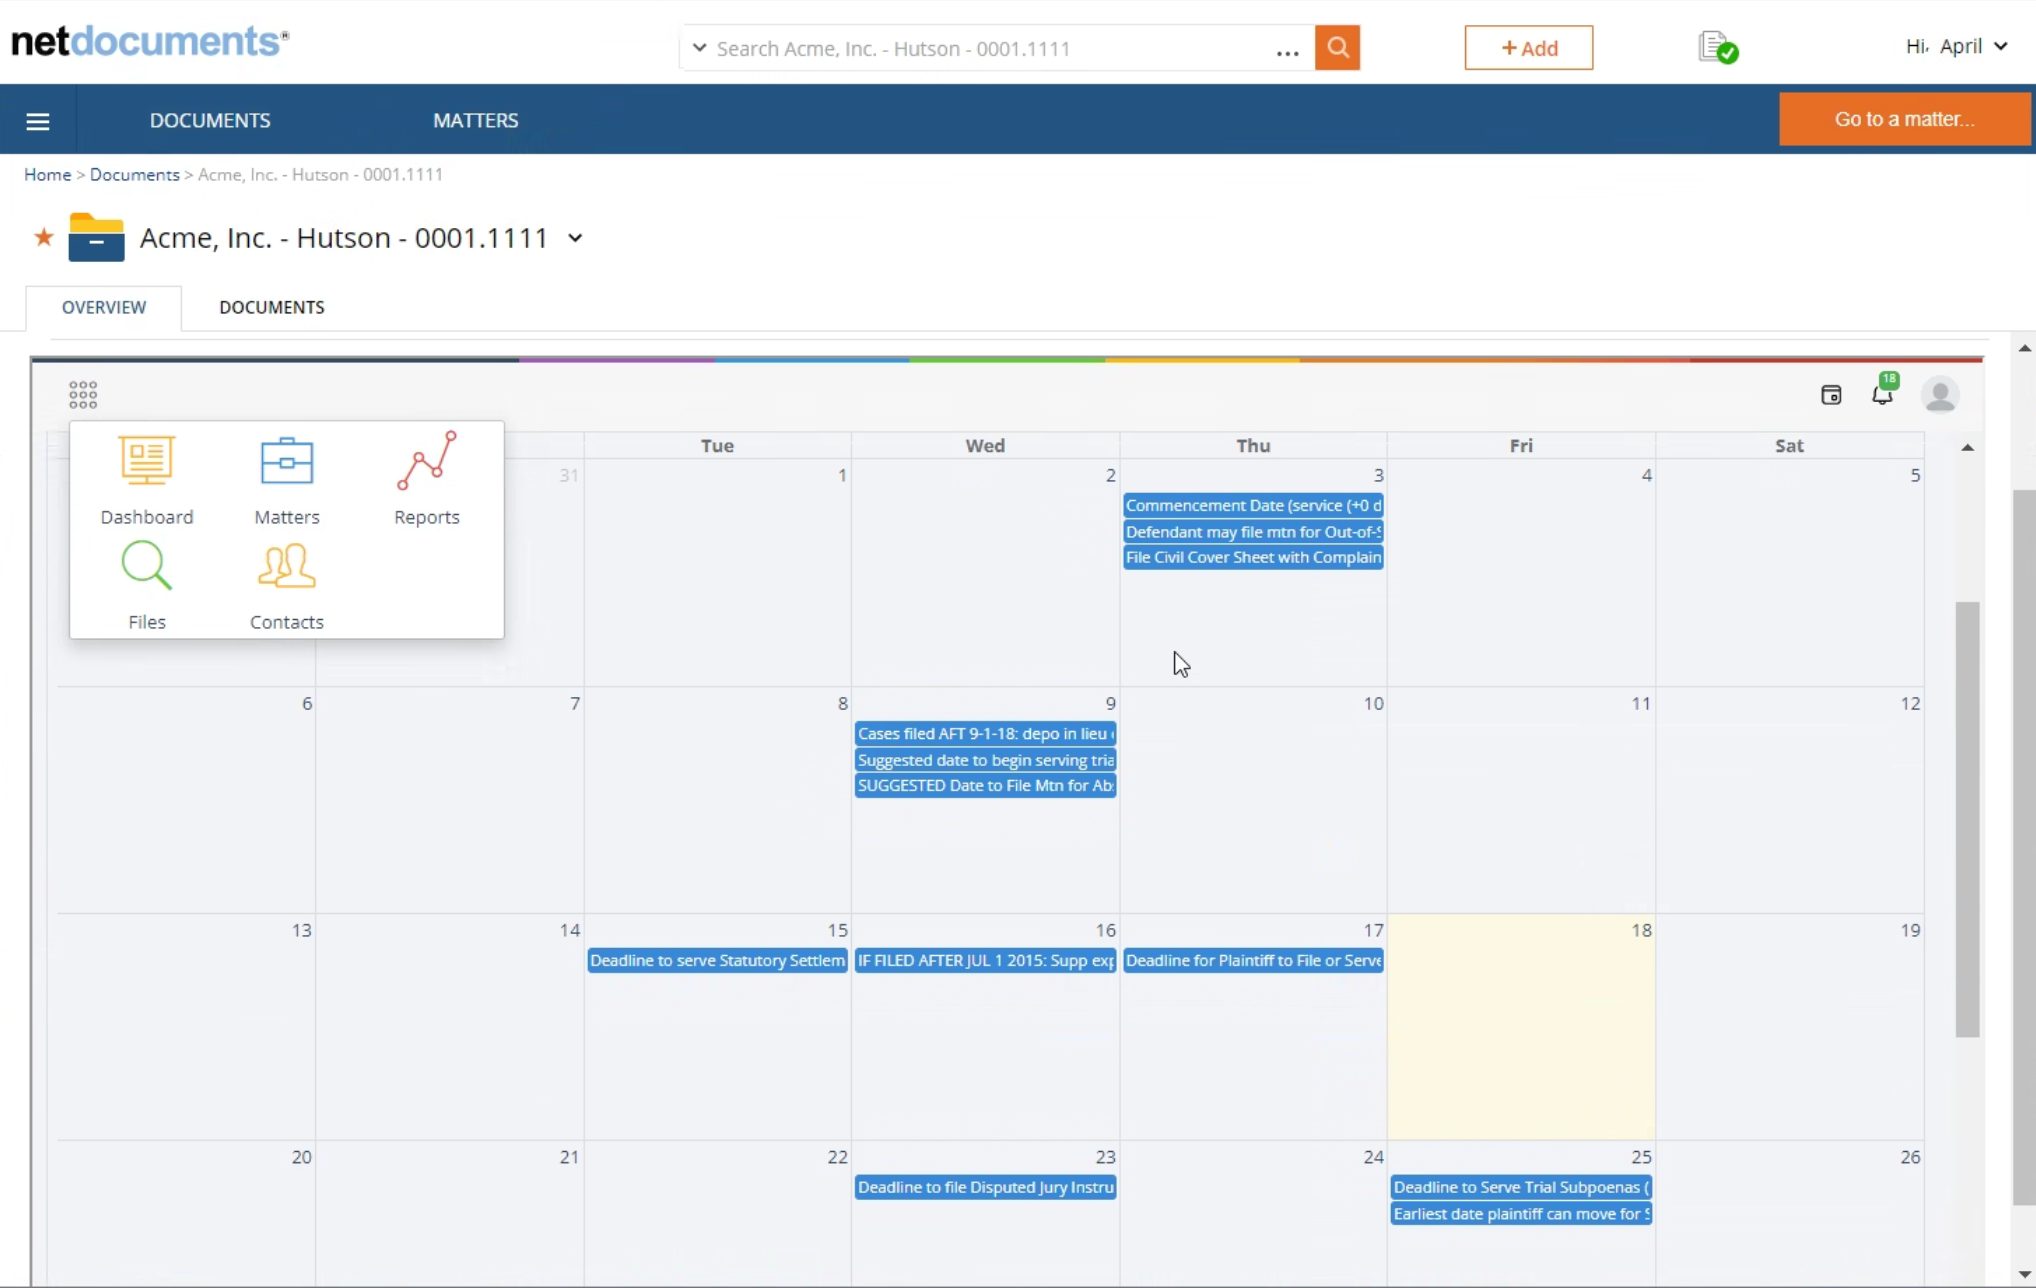The height and width of the screenshot is (1288, 2036).
Task: Open Suggested date to begin serving event
Action: (x=985, y=760)
